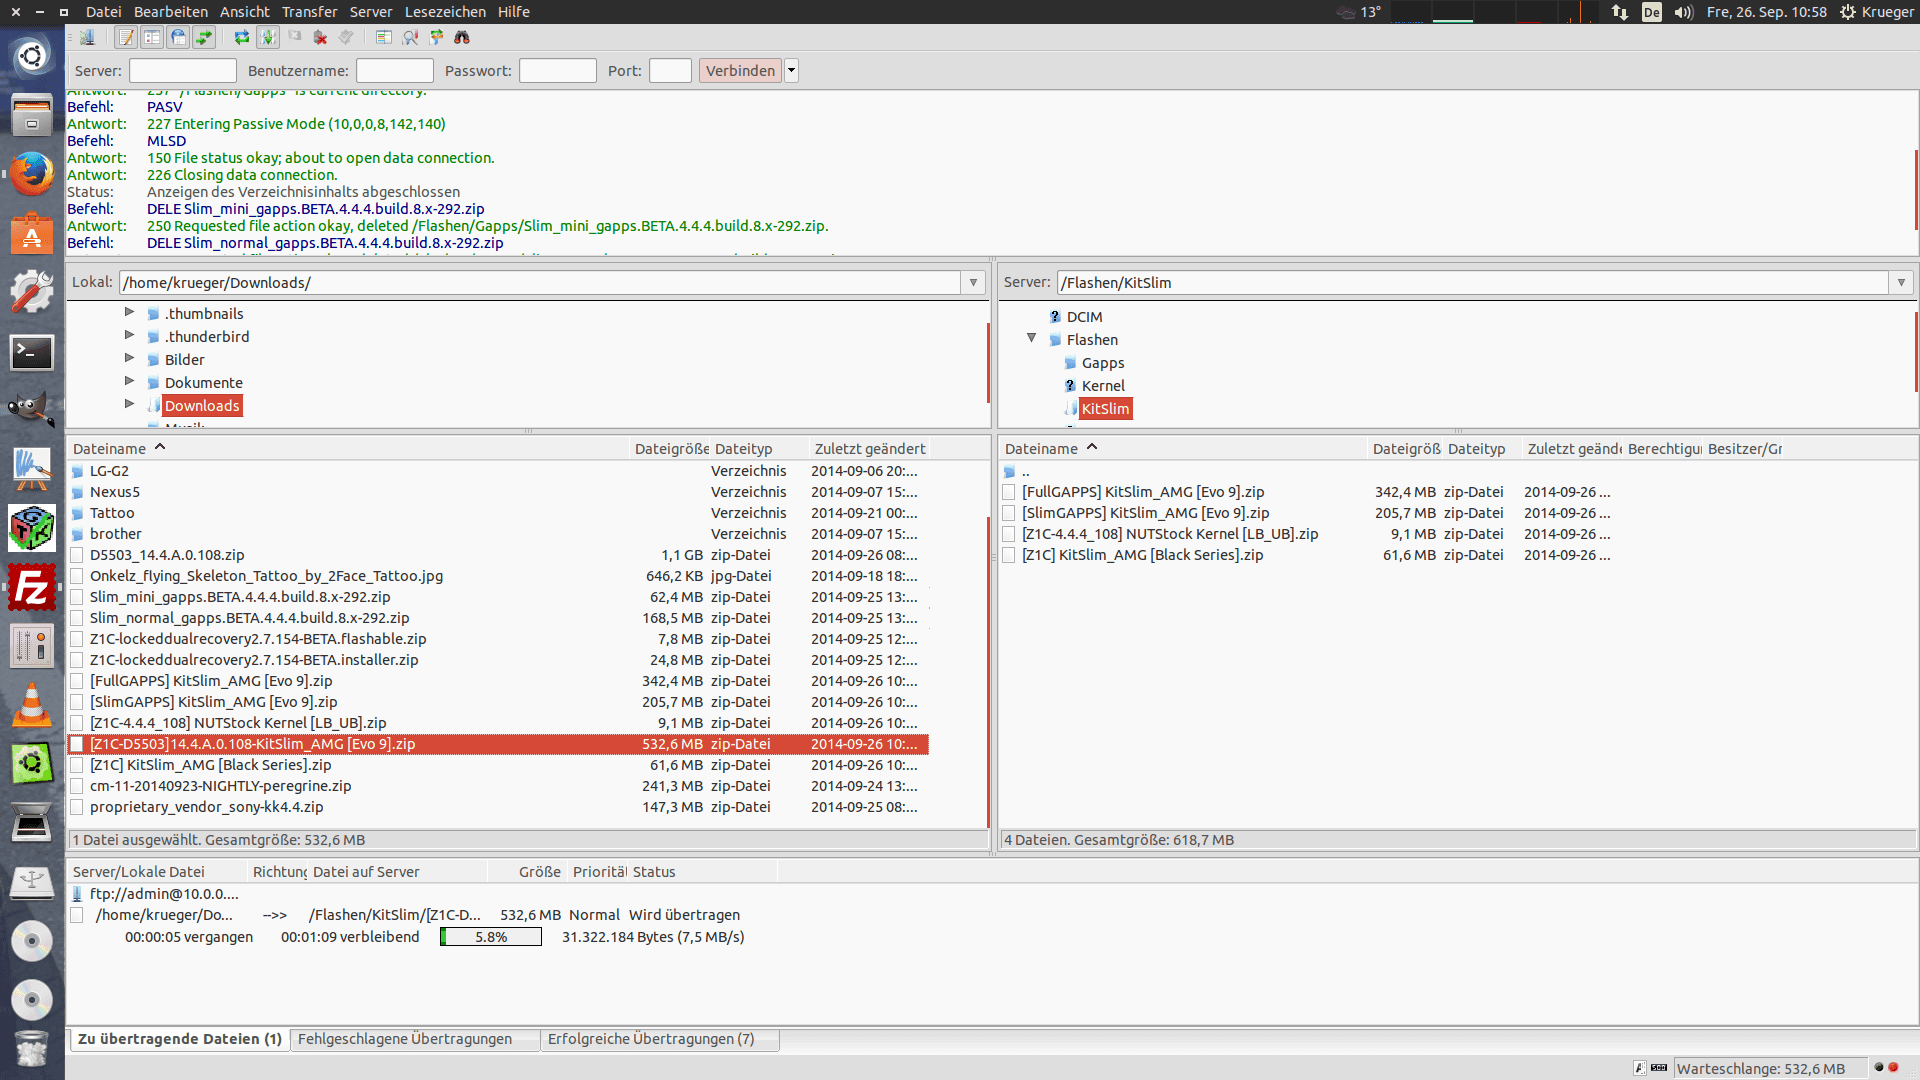Toggle transfer queue display button
Screen dimensions: 1920x1080
(204, 37)
